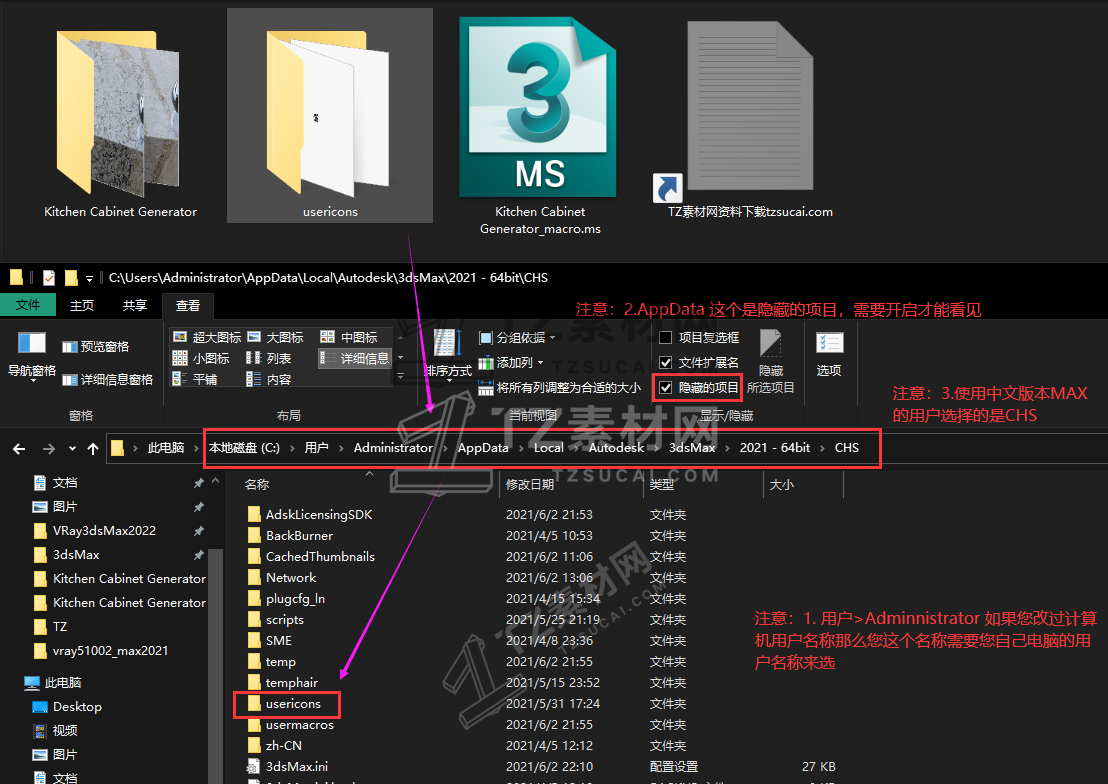Click 此电脑 in the address bar
1108x784 pixels.
[x=165, y=447]
